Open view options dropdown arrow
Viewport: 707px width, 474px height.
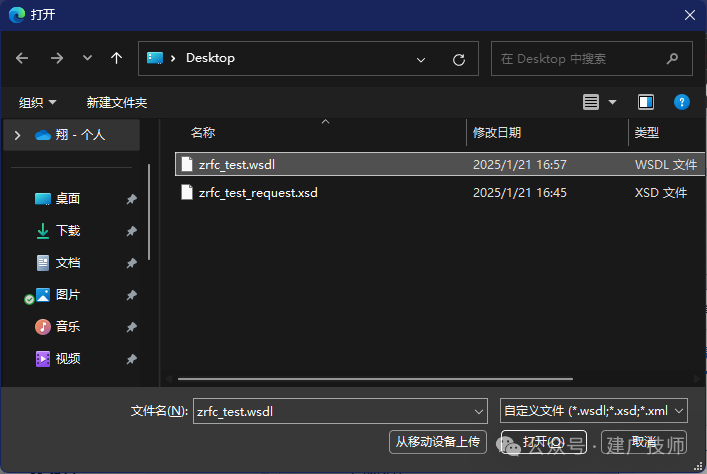coord(612,102)
